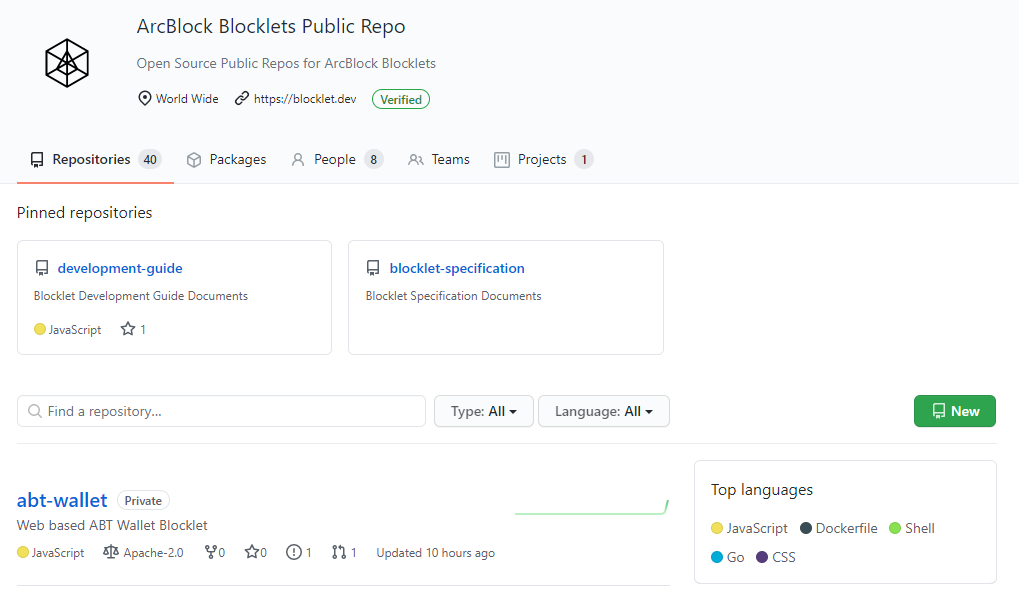Click the location pin icon near World Wide
Screen dimensions: 1019x593
pos(145,99)
